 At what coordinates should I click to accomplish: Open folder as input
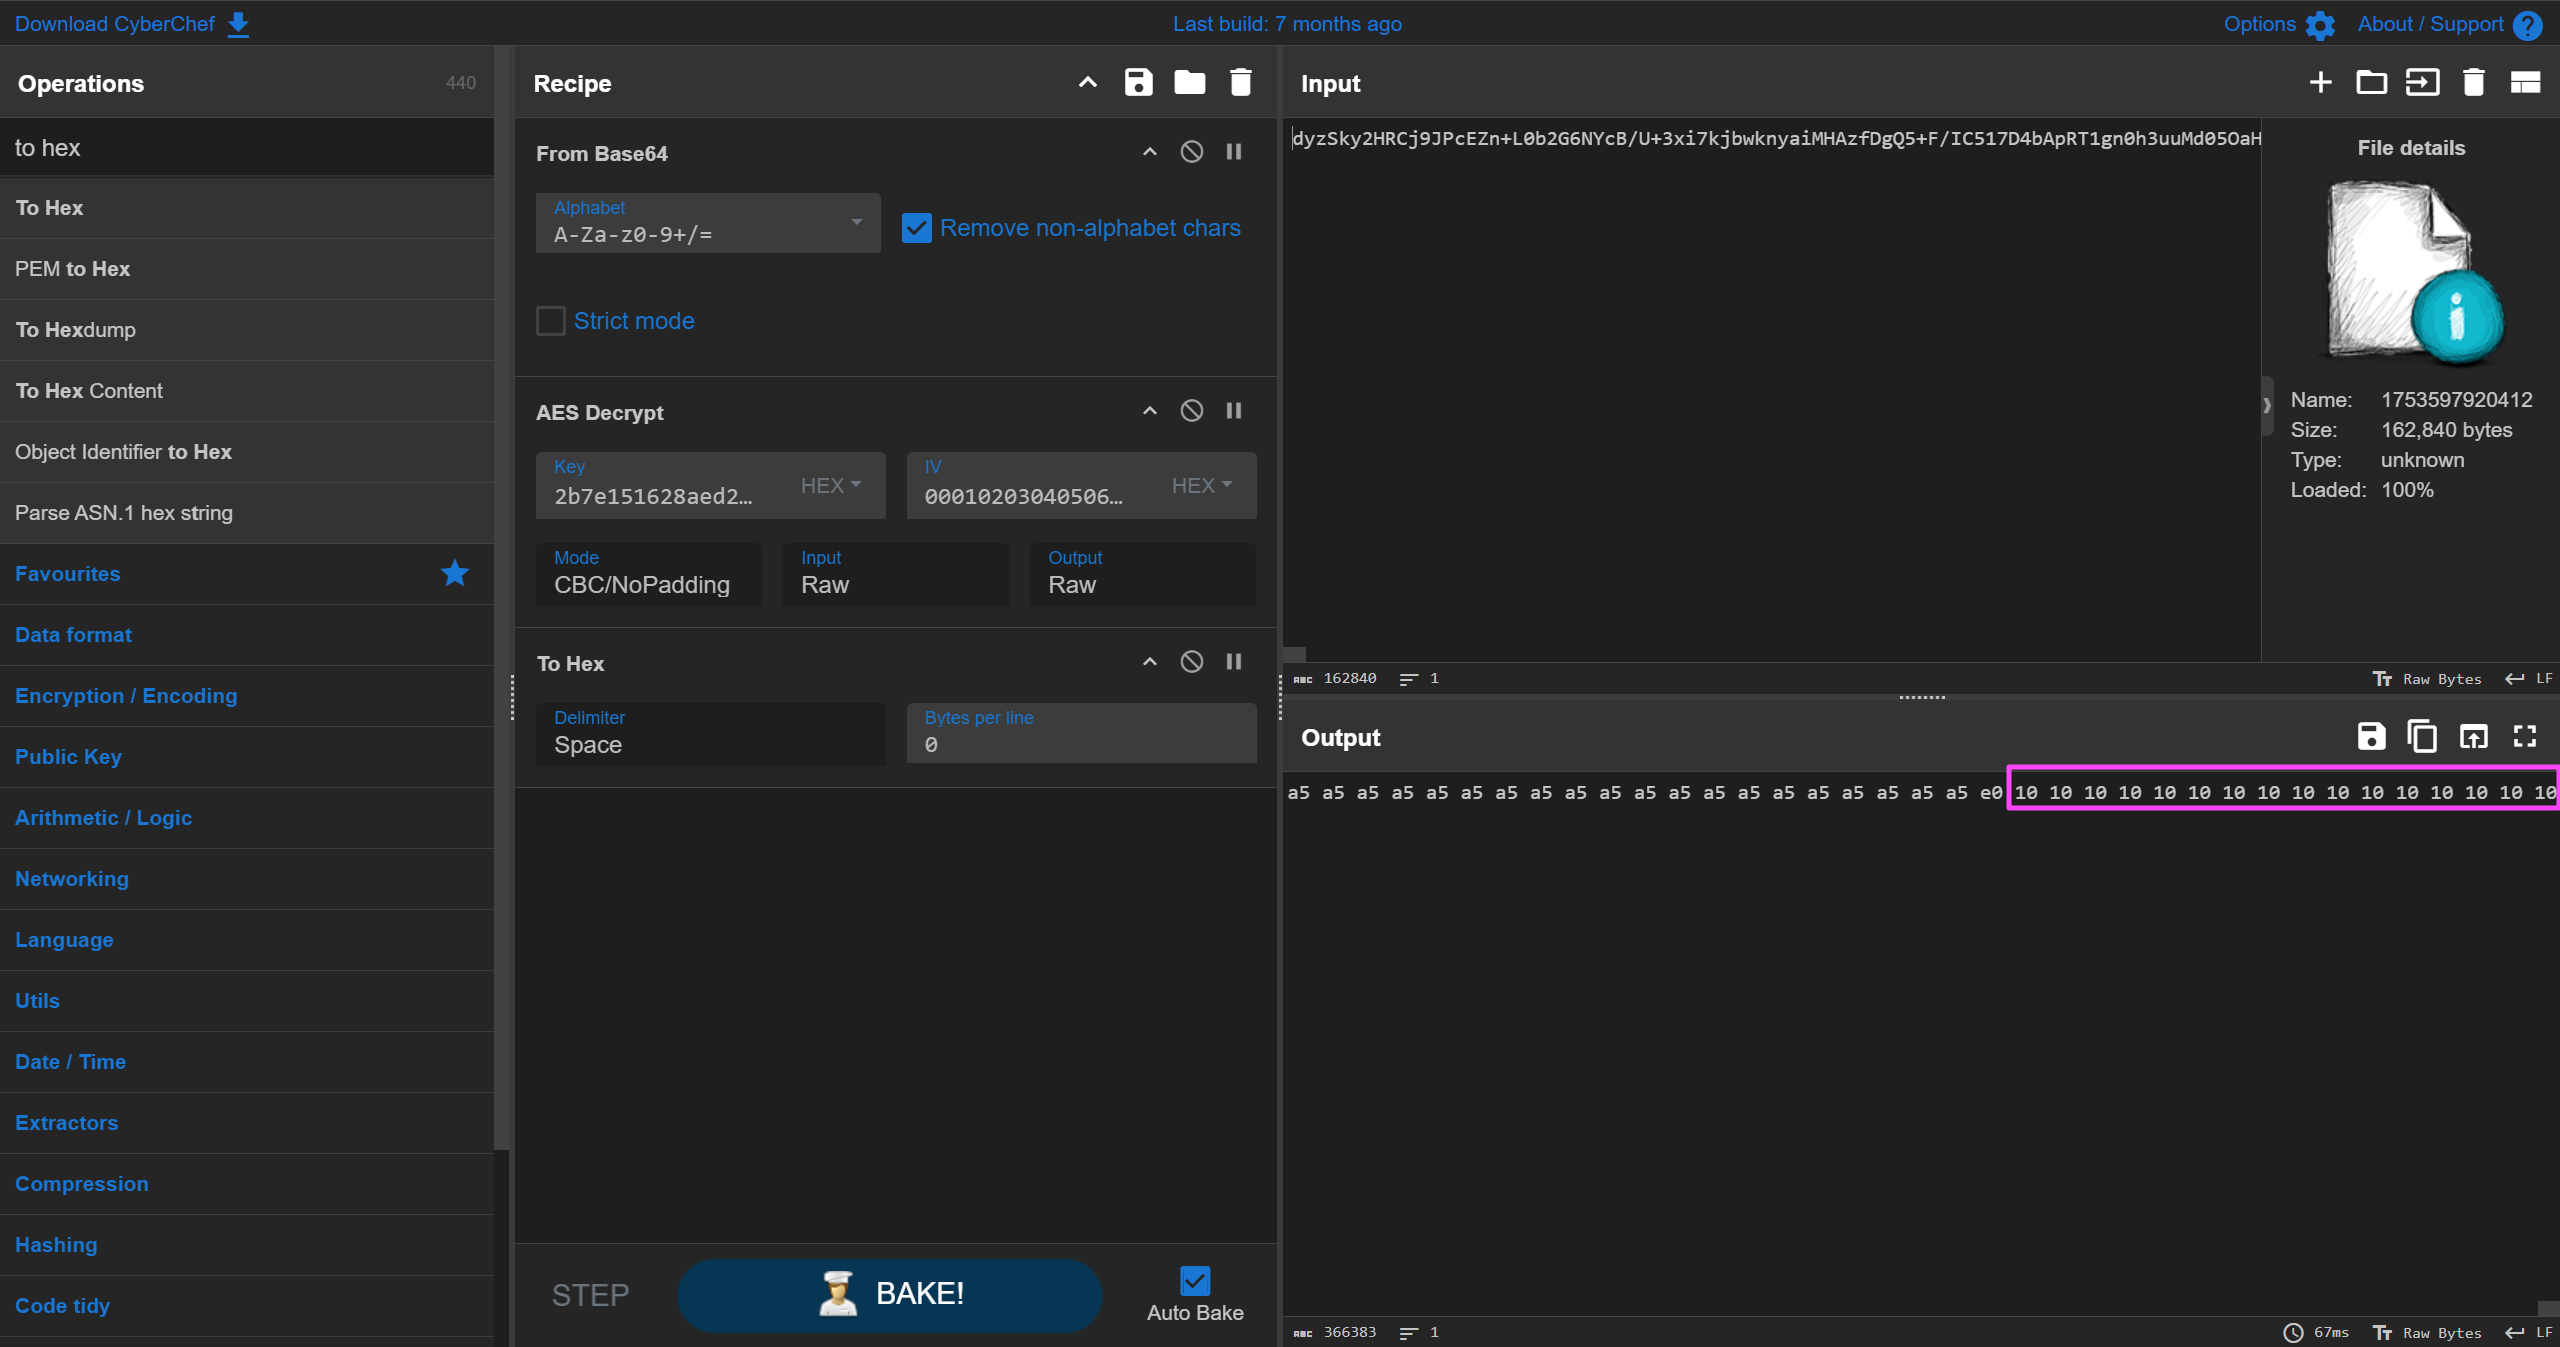click(x=2371, y=83)
